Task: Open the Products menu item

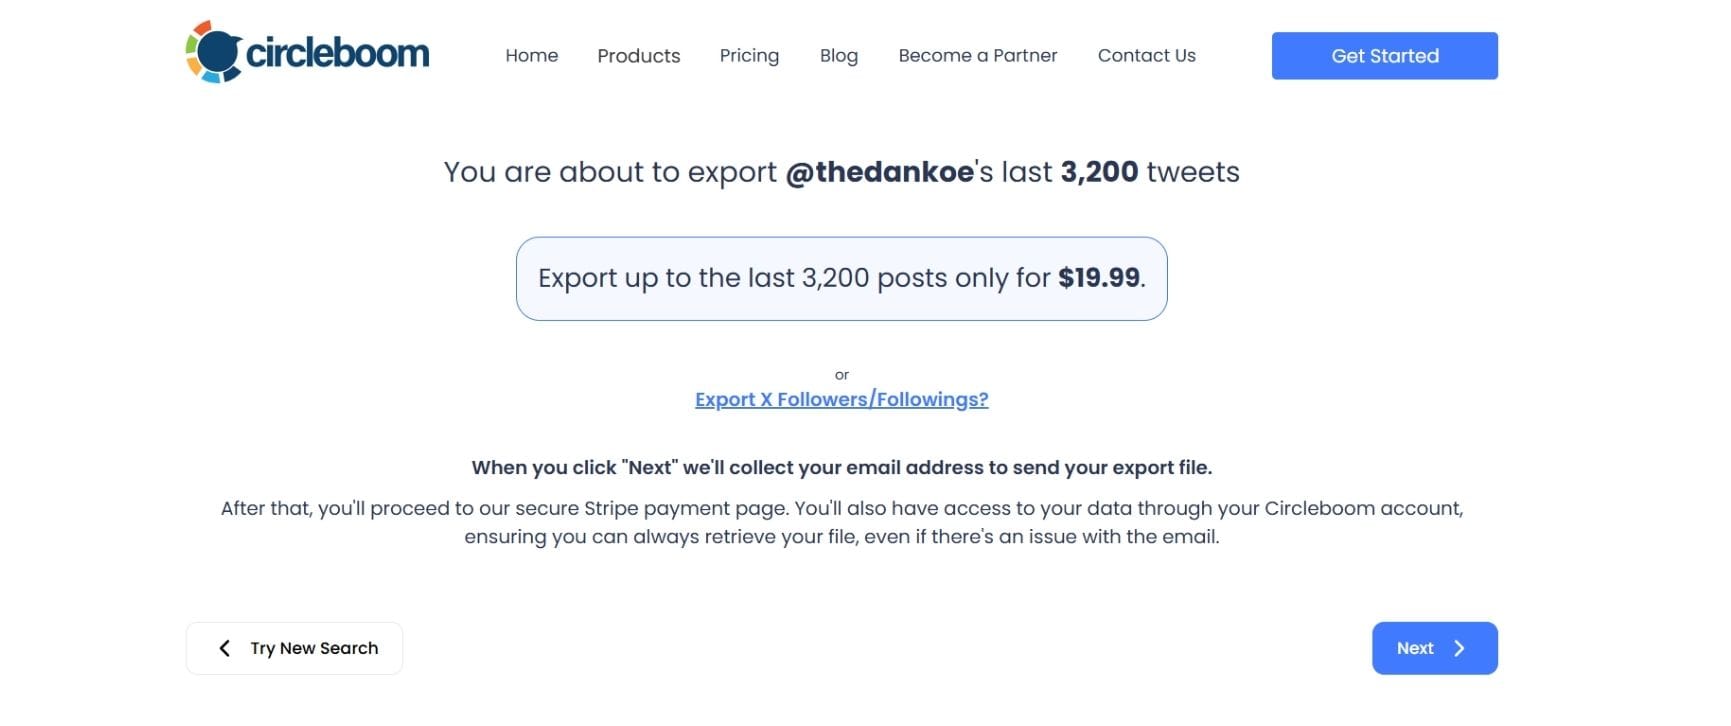Action: (x=638, y=56)
